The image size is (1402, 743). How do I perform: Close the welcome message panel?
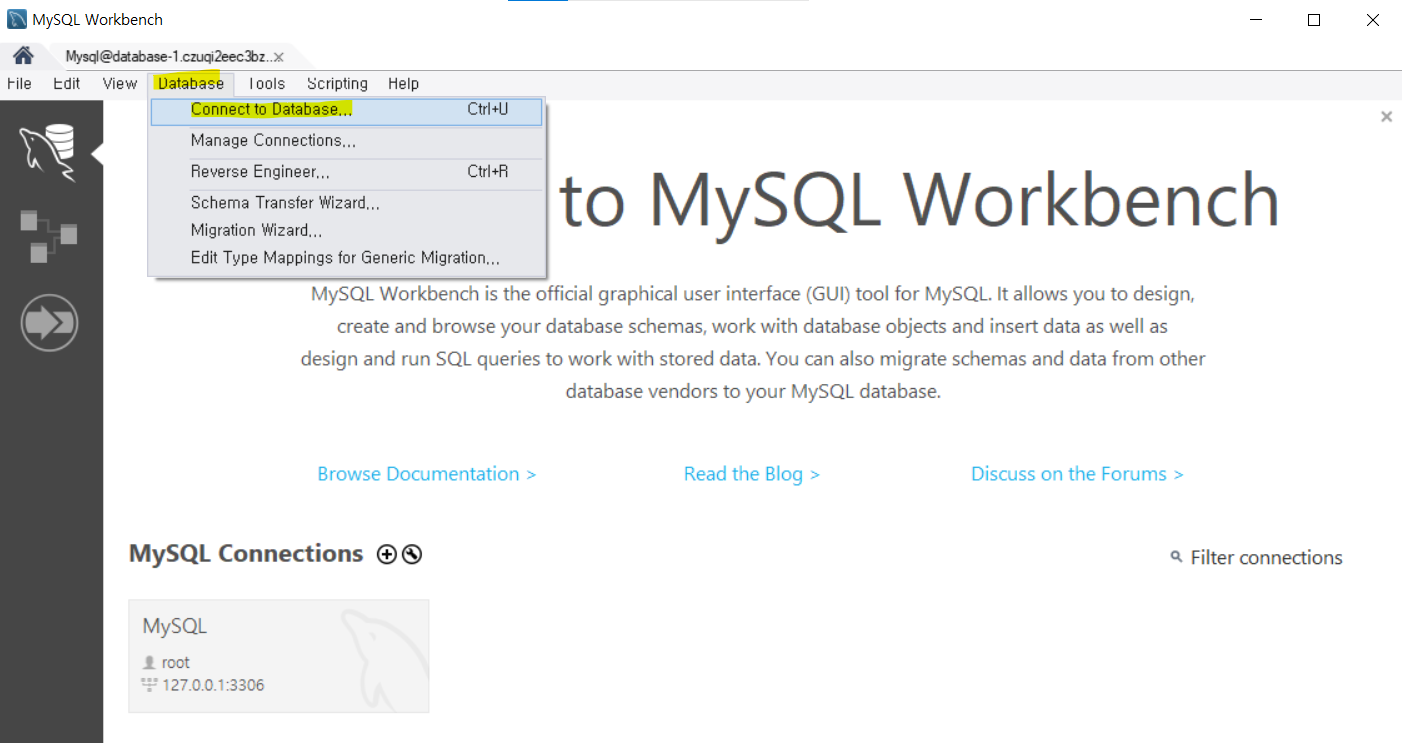[1386, 117]
